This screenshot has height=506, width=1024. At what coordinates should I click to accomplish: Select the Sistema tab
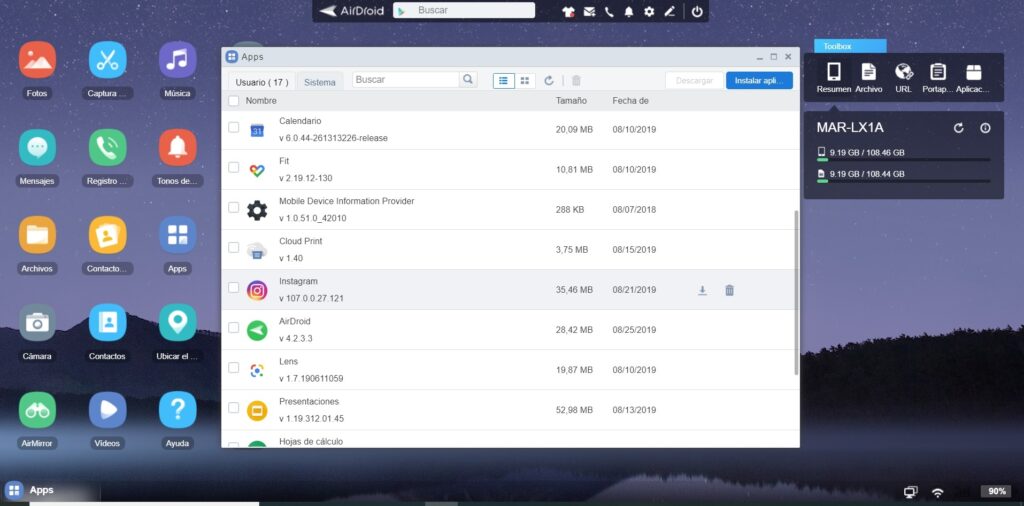[319, 82]
